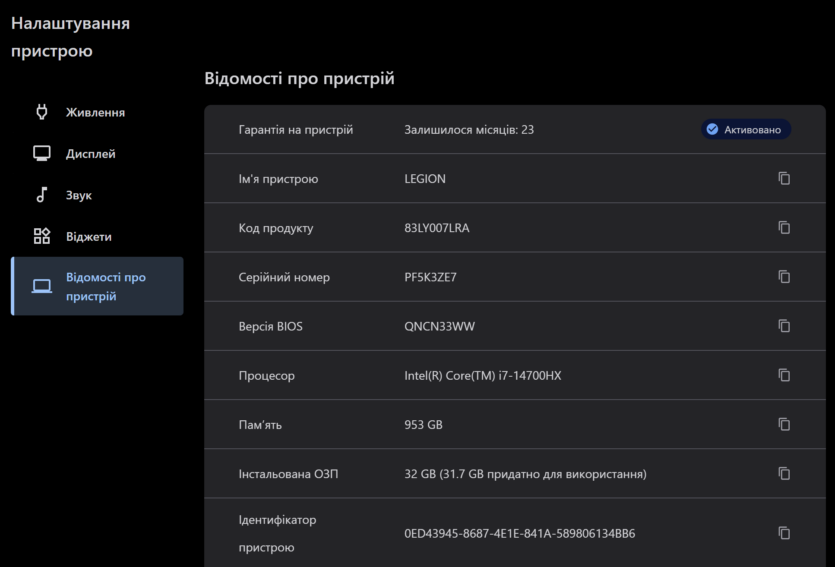Open the Живлення power settings

point(97,112)
